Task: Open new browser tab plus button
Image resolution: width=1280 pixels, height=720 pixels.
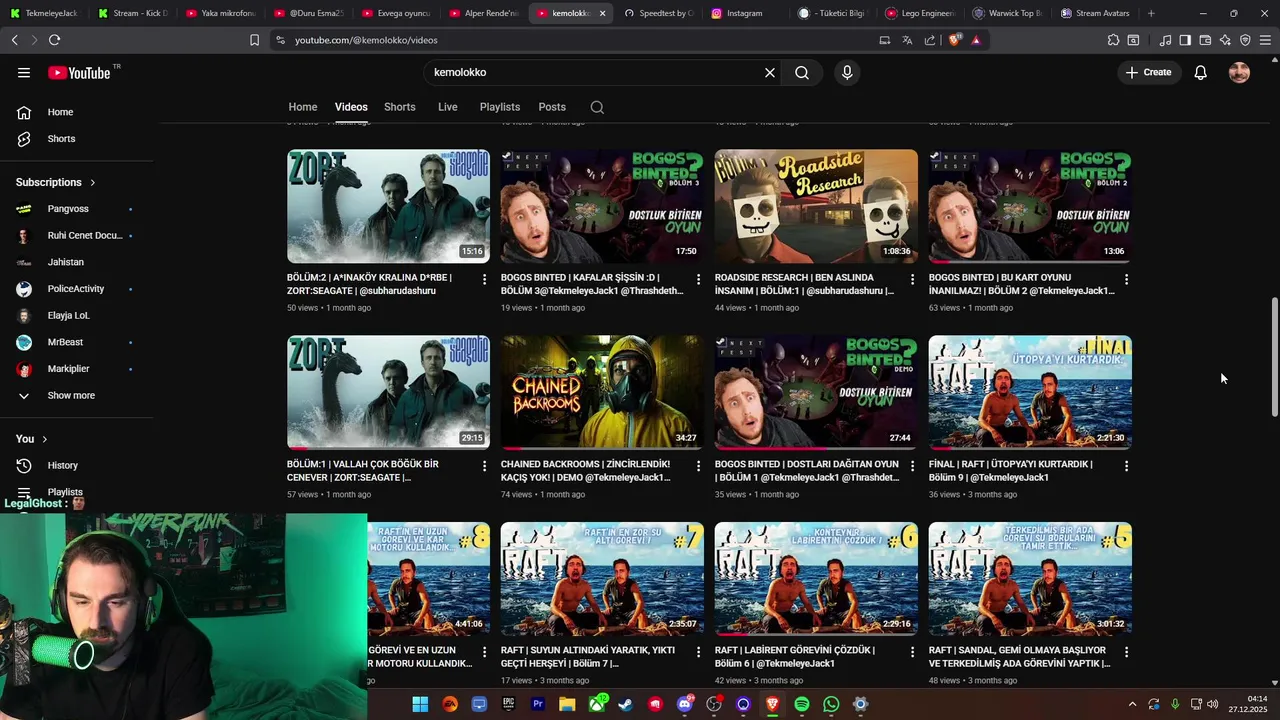Action: 1151,13
